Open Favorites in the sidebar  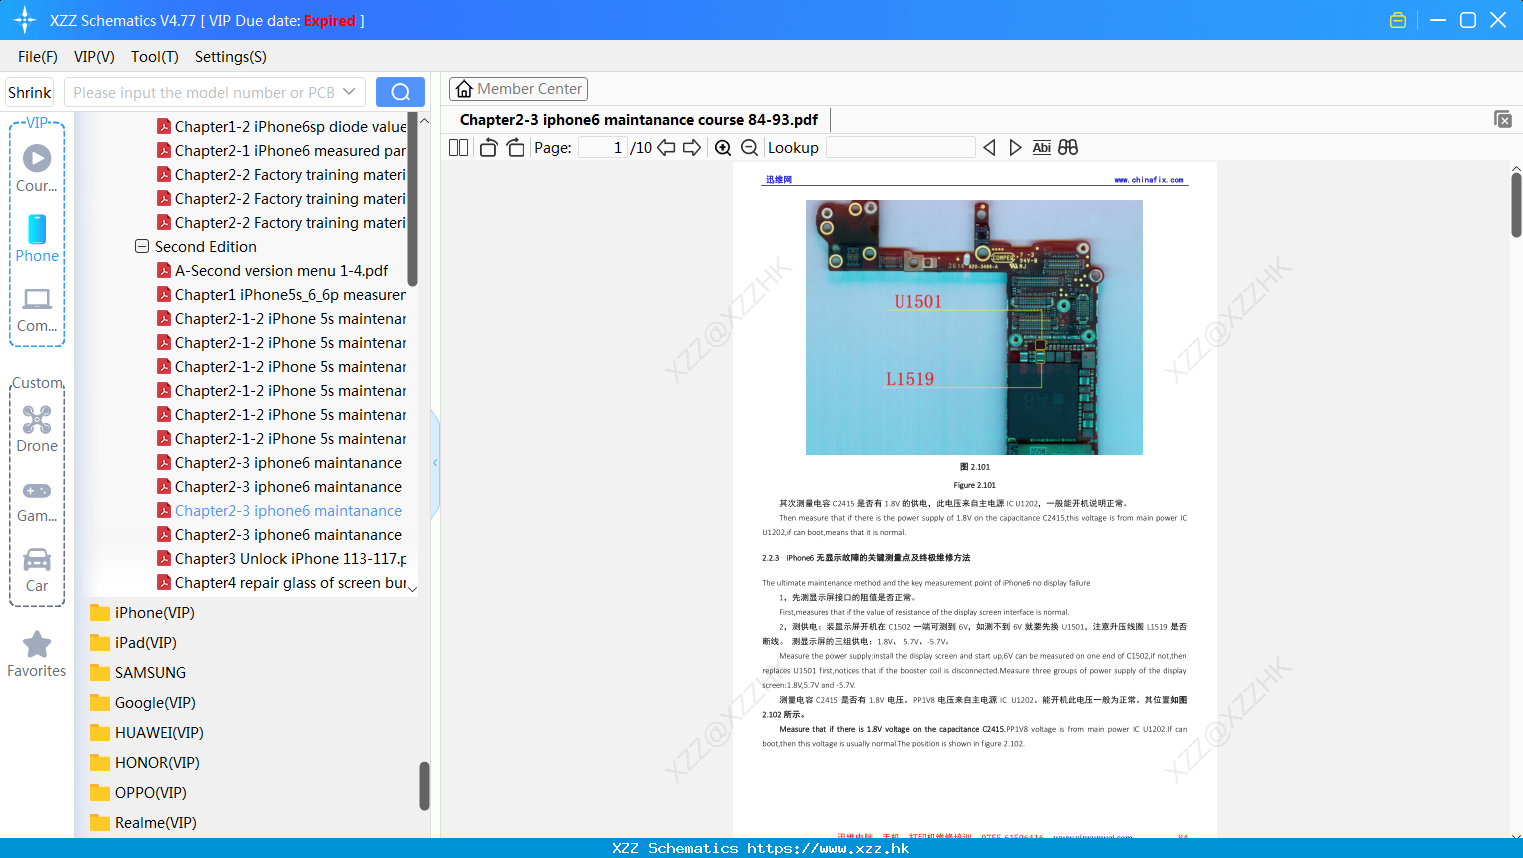(x=37, y=654)
